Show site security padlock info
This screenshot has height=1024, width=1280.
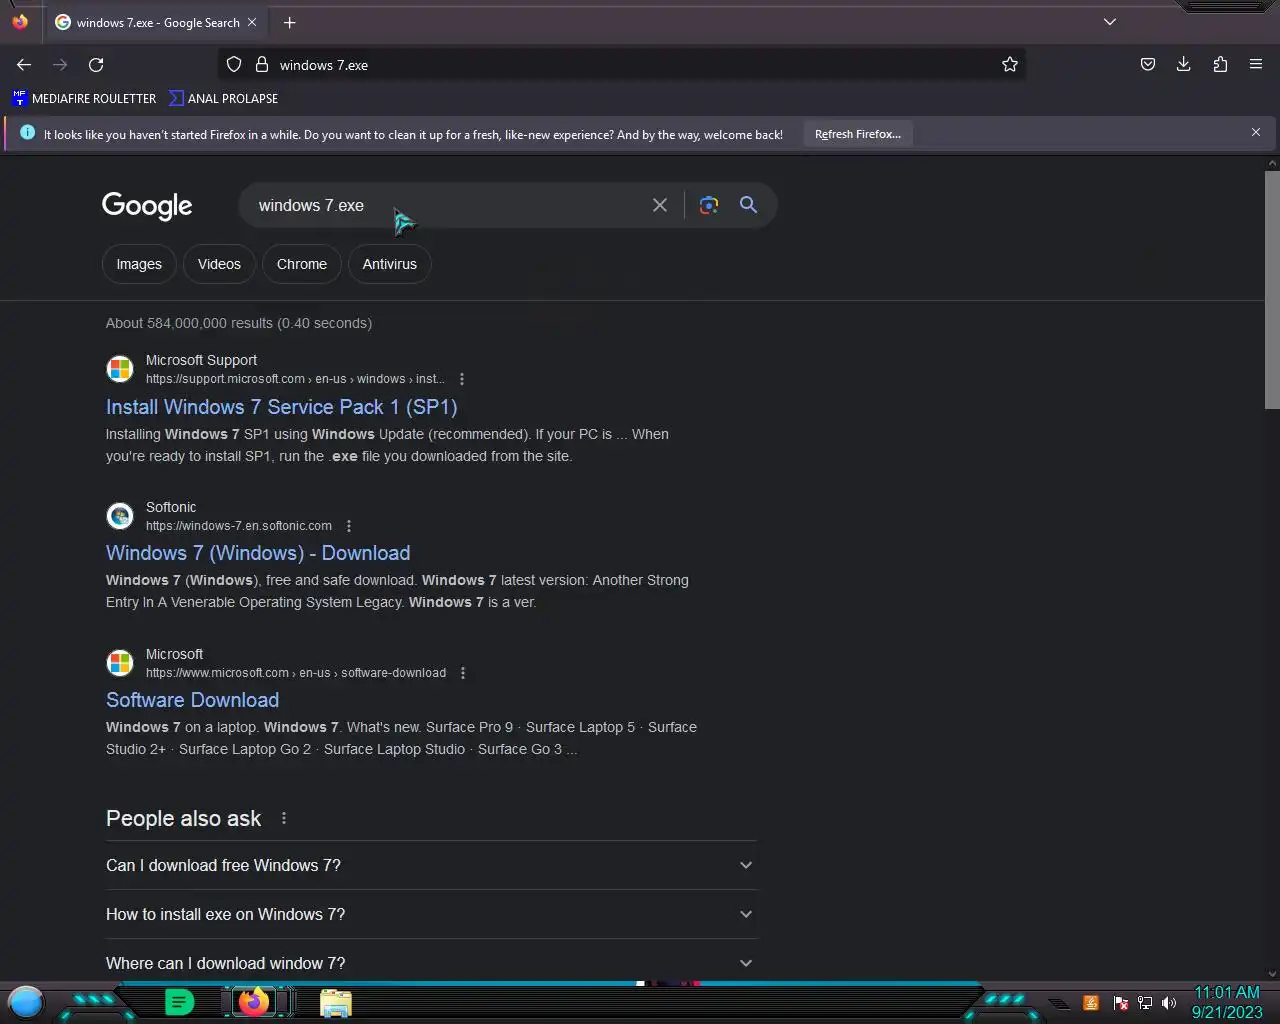(262, 65)
